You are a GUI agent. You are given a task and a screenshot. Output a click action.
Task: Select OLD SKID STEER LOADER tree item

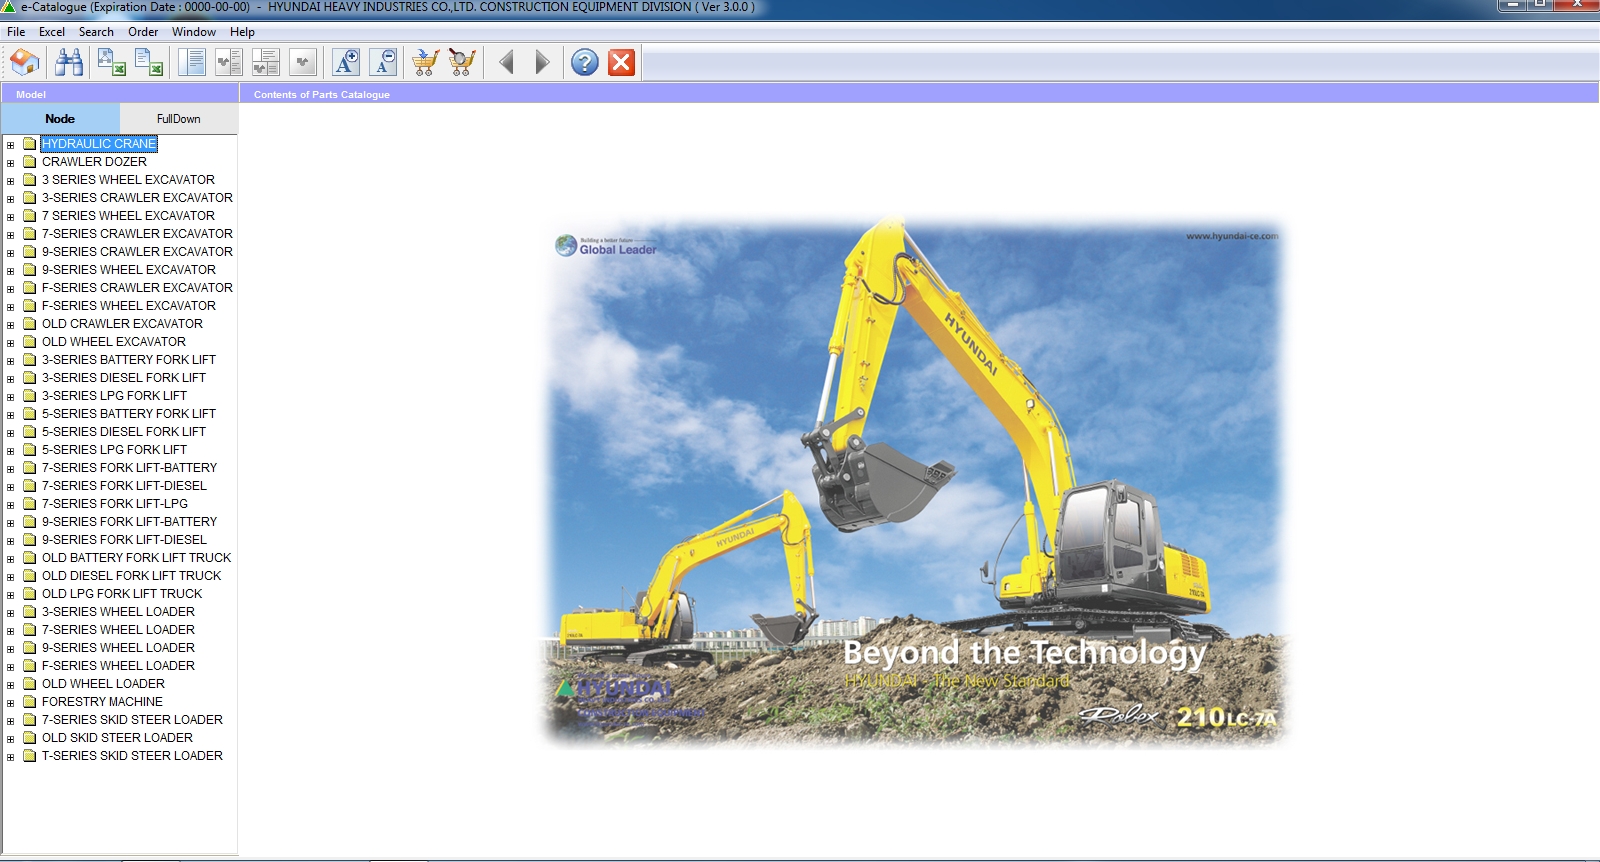(117, 737)
